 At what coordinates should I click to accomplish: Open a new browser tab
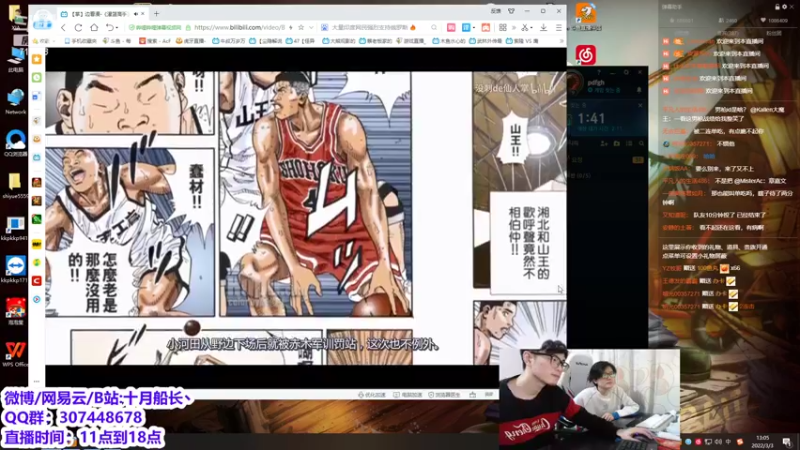[x=157, y=14]
